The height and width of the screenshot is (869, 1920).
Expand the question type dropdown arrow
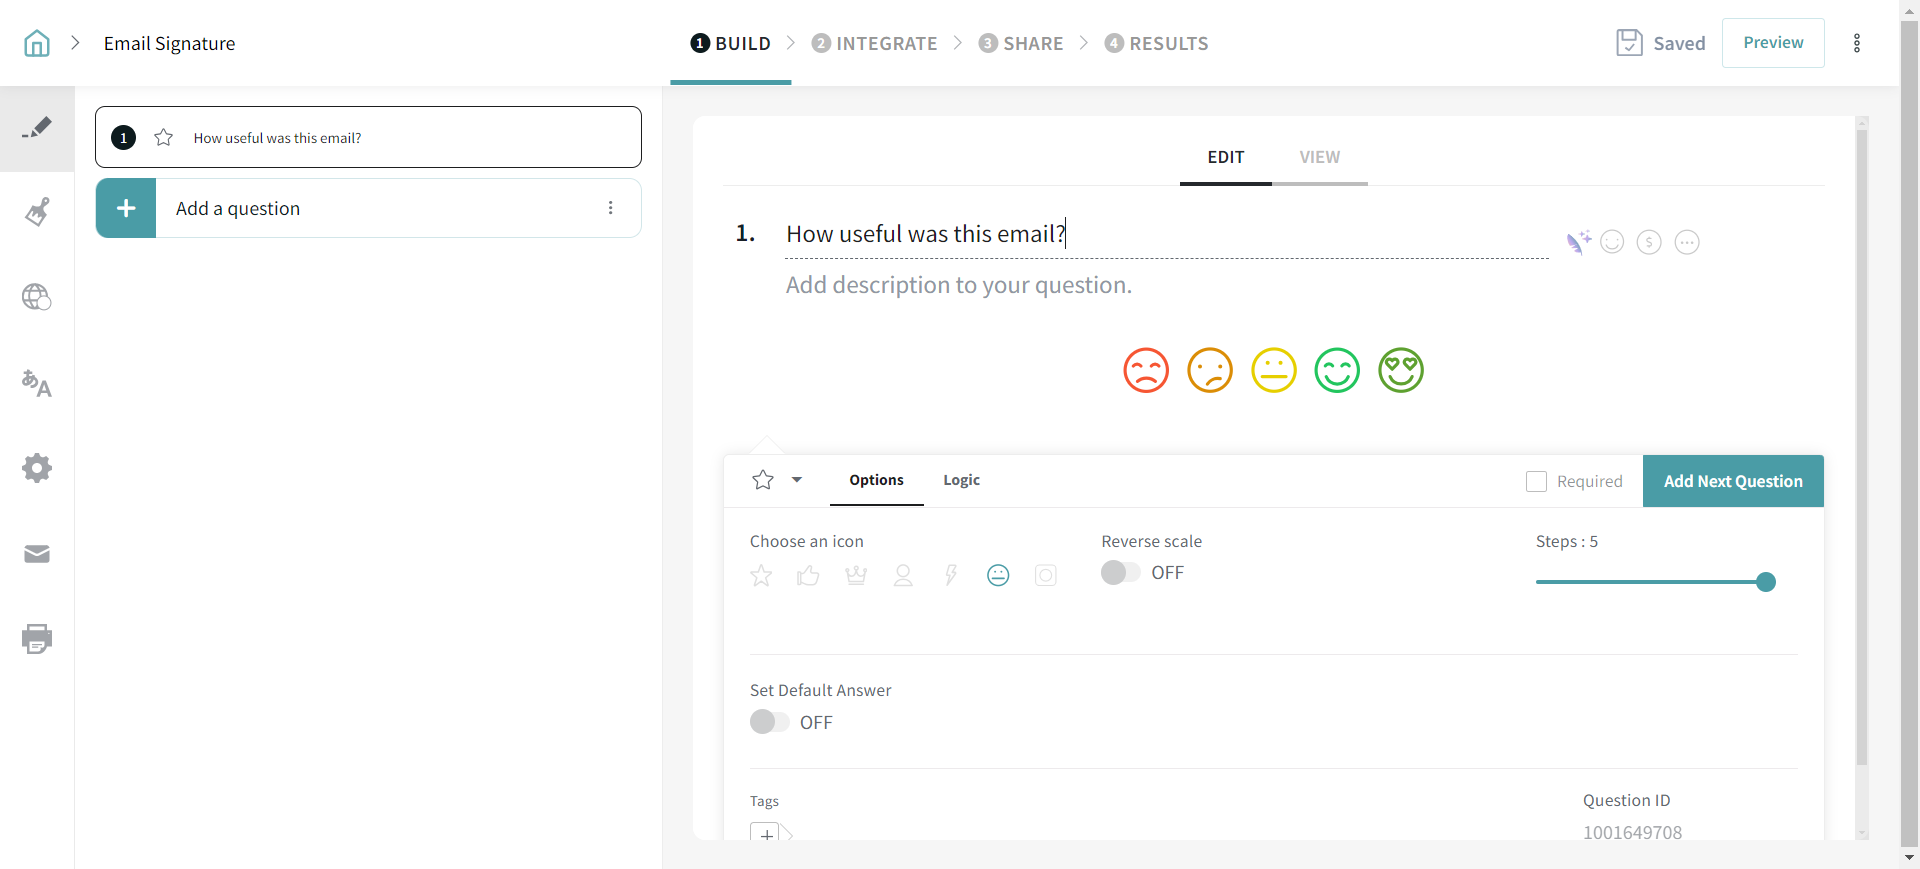tap(797, 480)
